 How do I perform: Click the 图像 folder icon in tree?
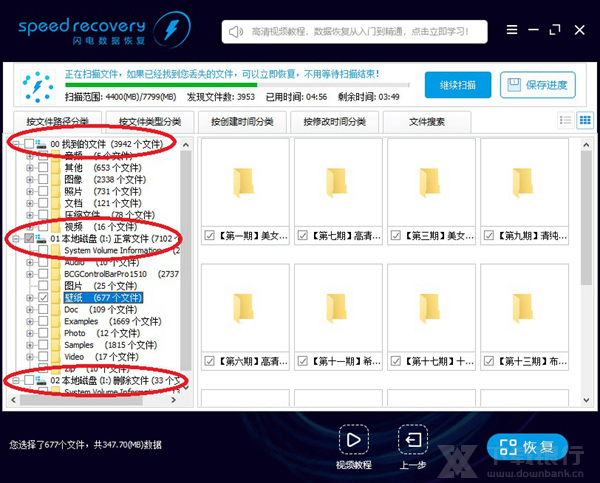[56, 179]
